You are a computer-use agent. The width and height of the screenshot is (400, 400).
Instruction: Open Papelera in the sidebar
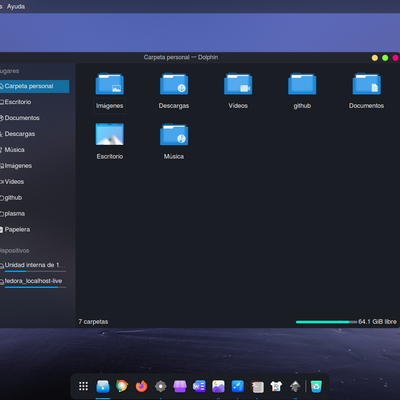click(34, 230)
